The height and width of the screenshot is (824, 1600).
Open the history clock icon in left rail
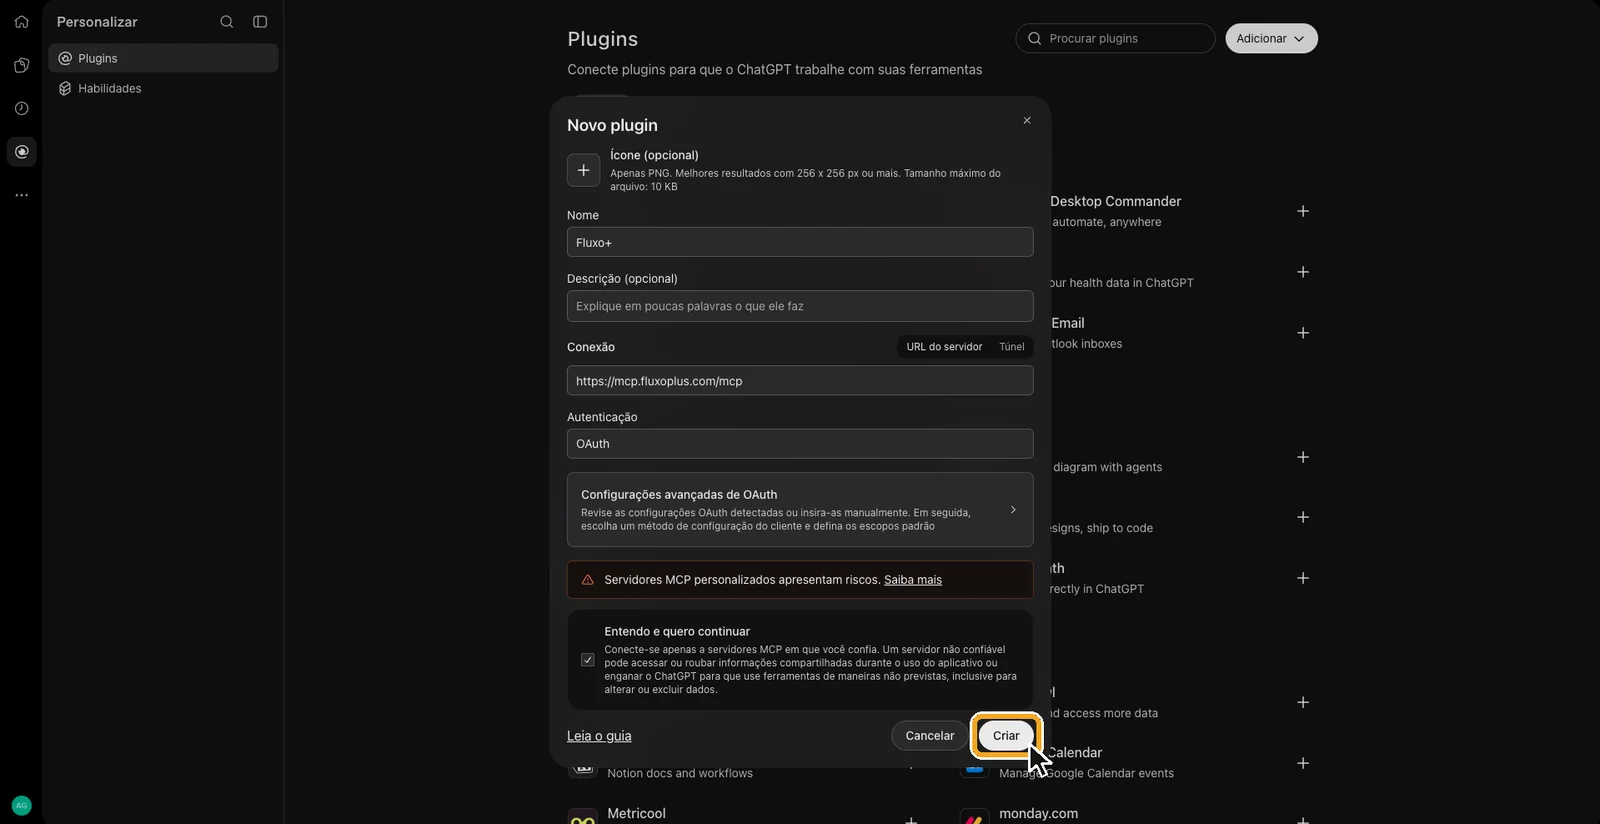[22, 108]
